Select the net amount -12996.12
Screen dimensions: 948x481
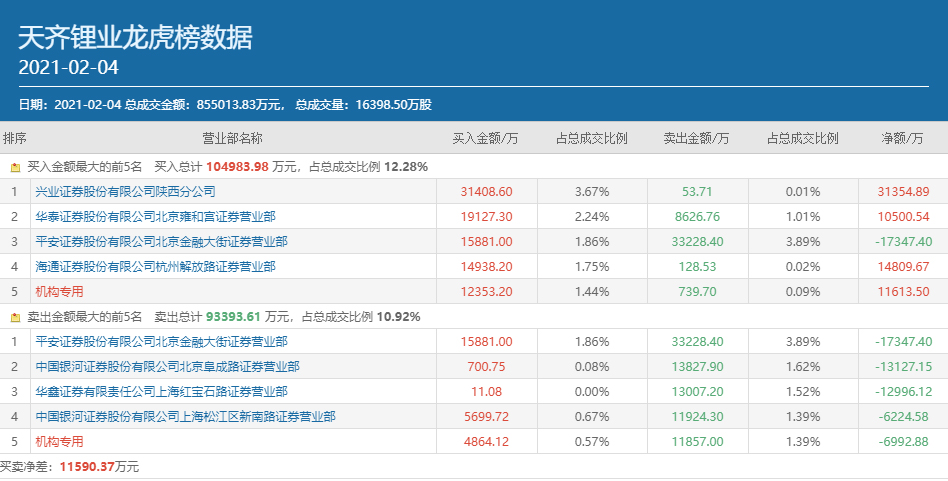903,392
